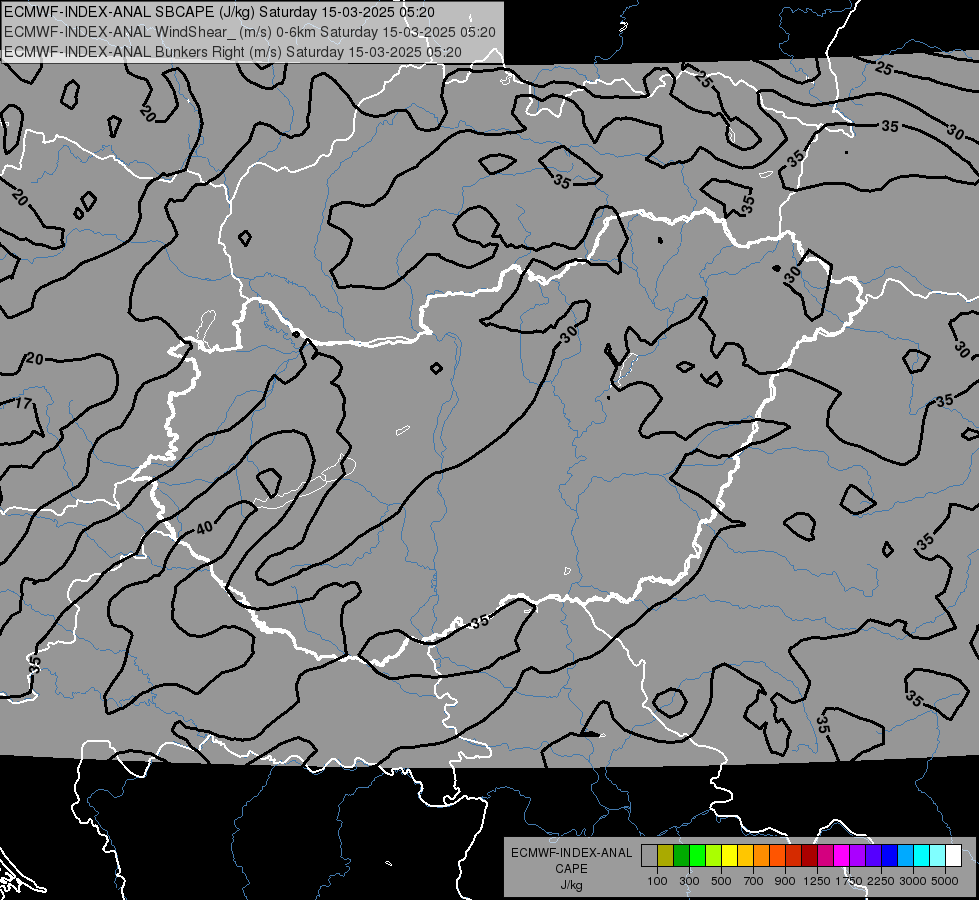Pick the pure yellow swatch in the legend
This screenshot has width=979, height=900.
tap(729, 855)
